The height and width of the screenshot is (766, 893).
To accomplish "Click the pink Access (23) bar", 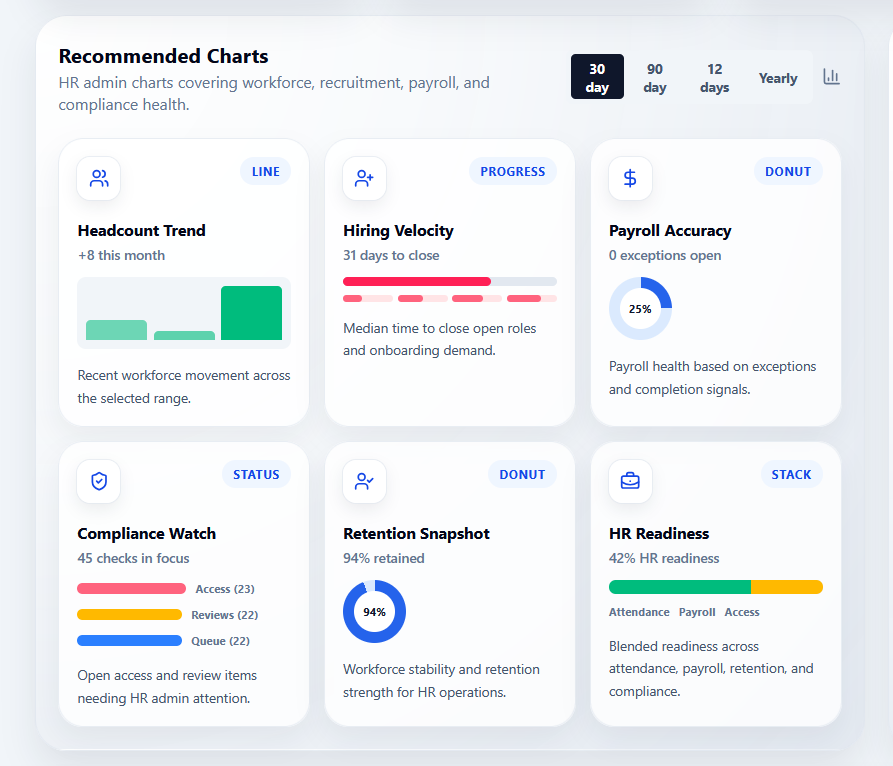I will [x=132, y=588].
